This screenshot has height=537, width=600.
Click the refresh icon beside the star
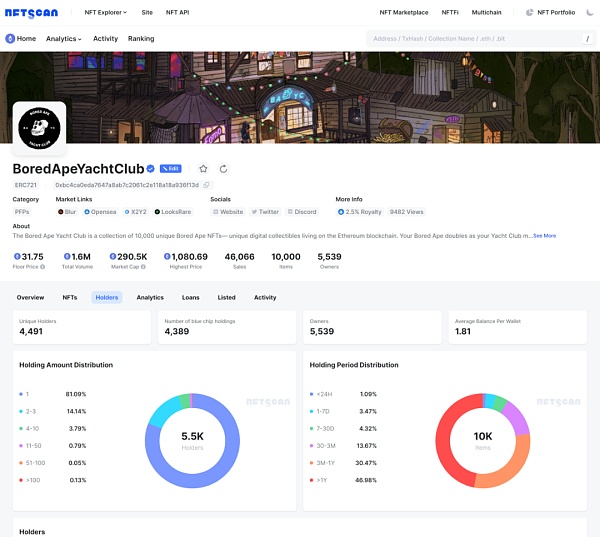[224, 169]
